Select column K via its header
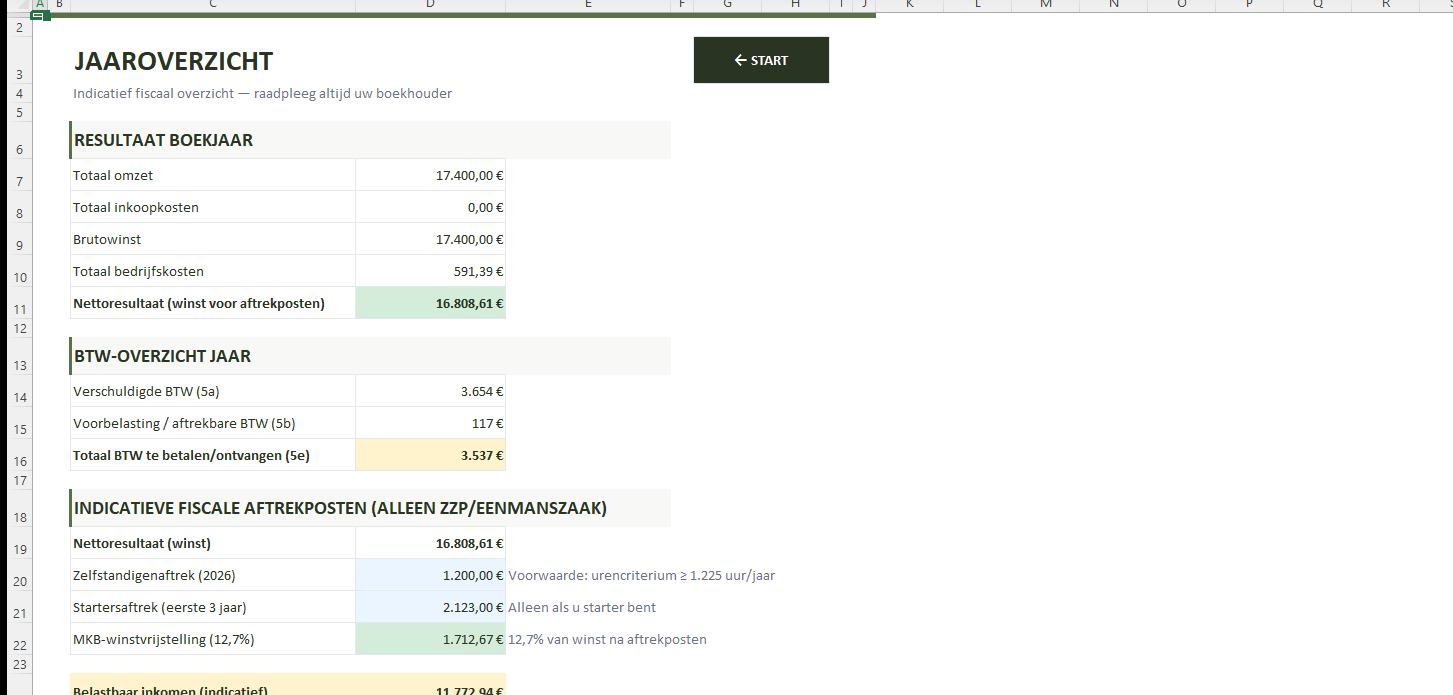 (x=909, y=5)
